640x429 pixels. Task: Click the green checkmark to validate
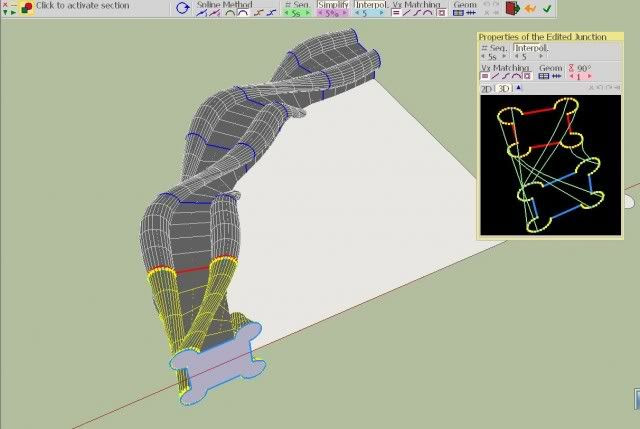(x=547, y=9)
